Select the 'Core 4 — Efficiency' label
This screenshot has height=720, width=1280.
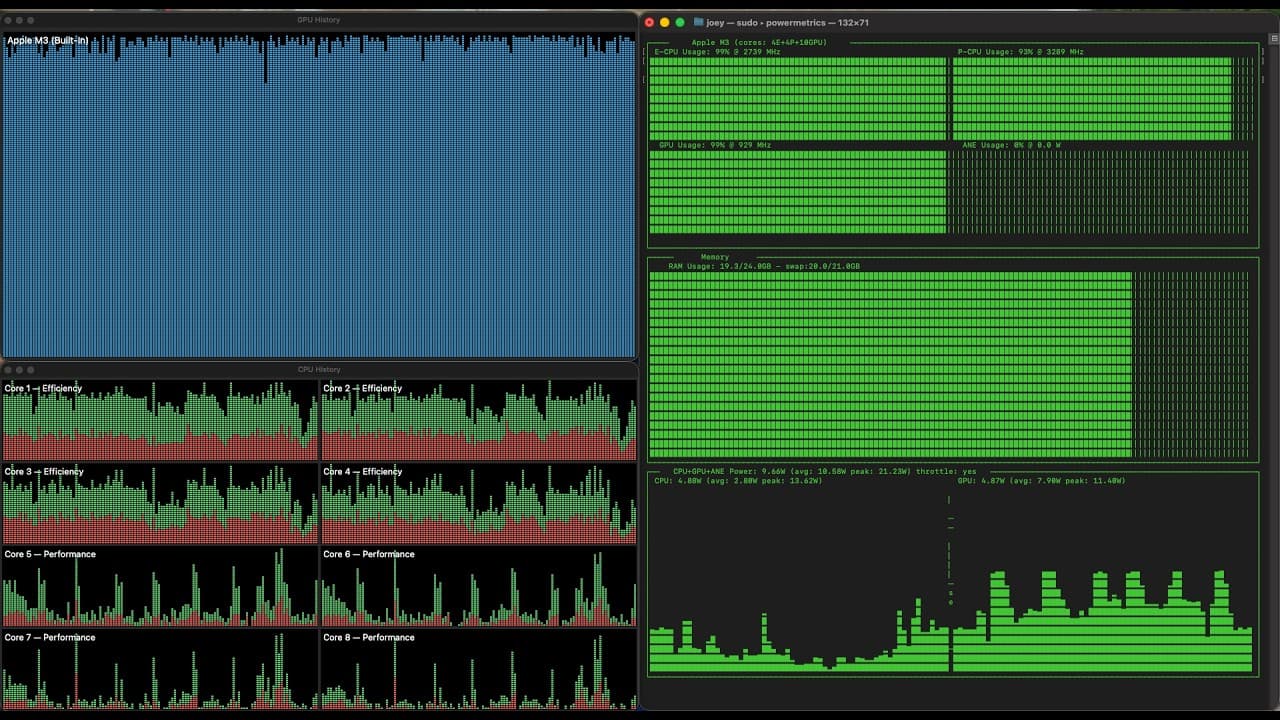(x=362, y=471)
